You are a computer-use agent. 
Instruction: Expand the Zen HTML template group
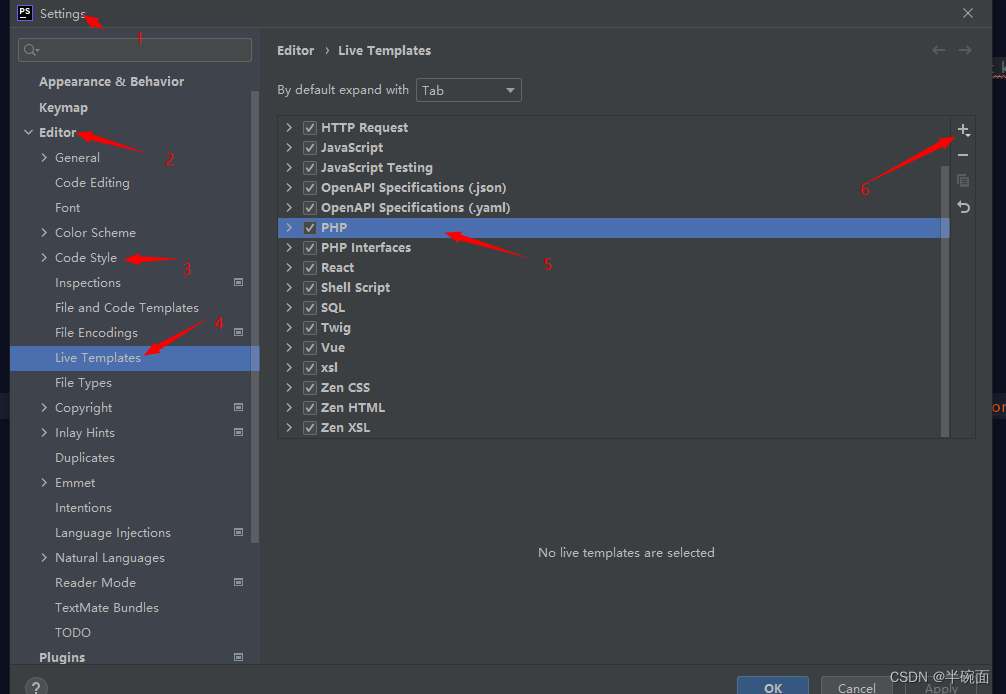point(289,407)
